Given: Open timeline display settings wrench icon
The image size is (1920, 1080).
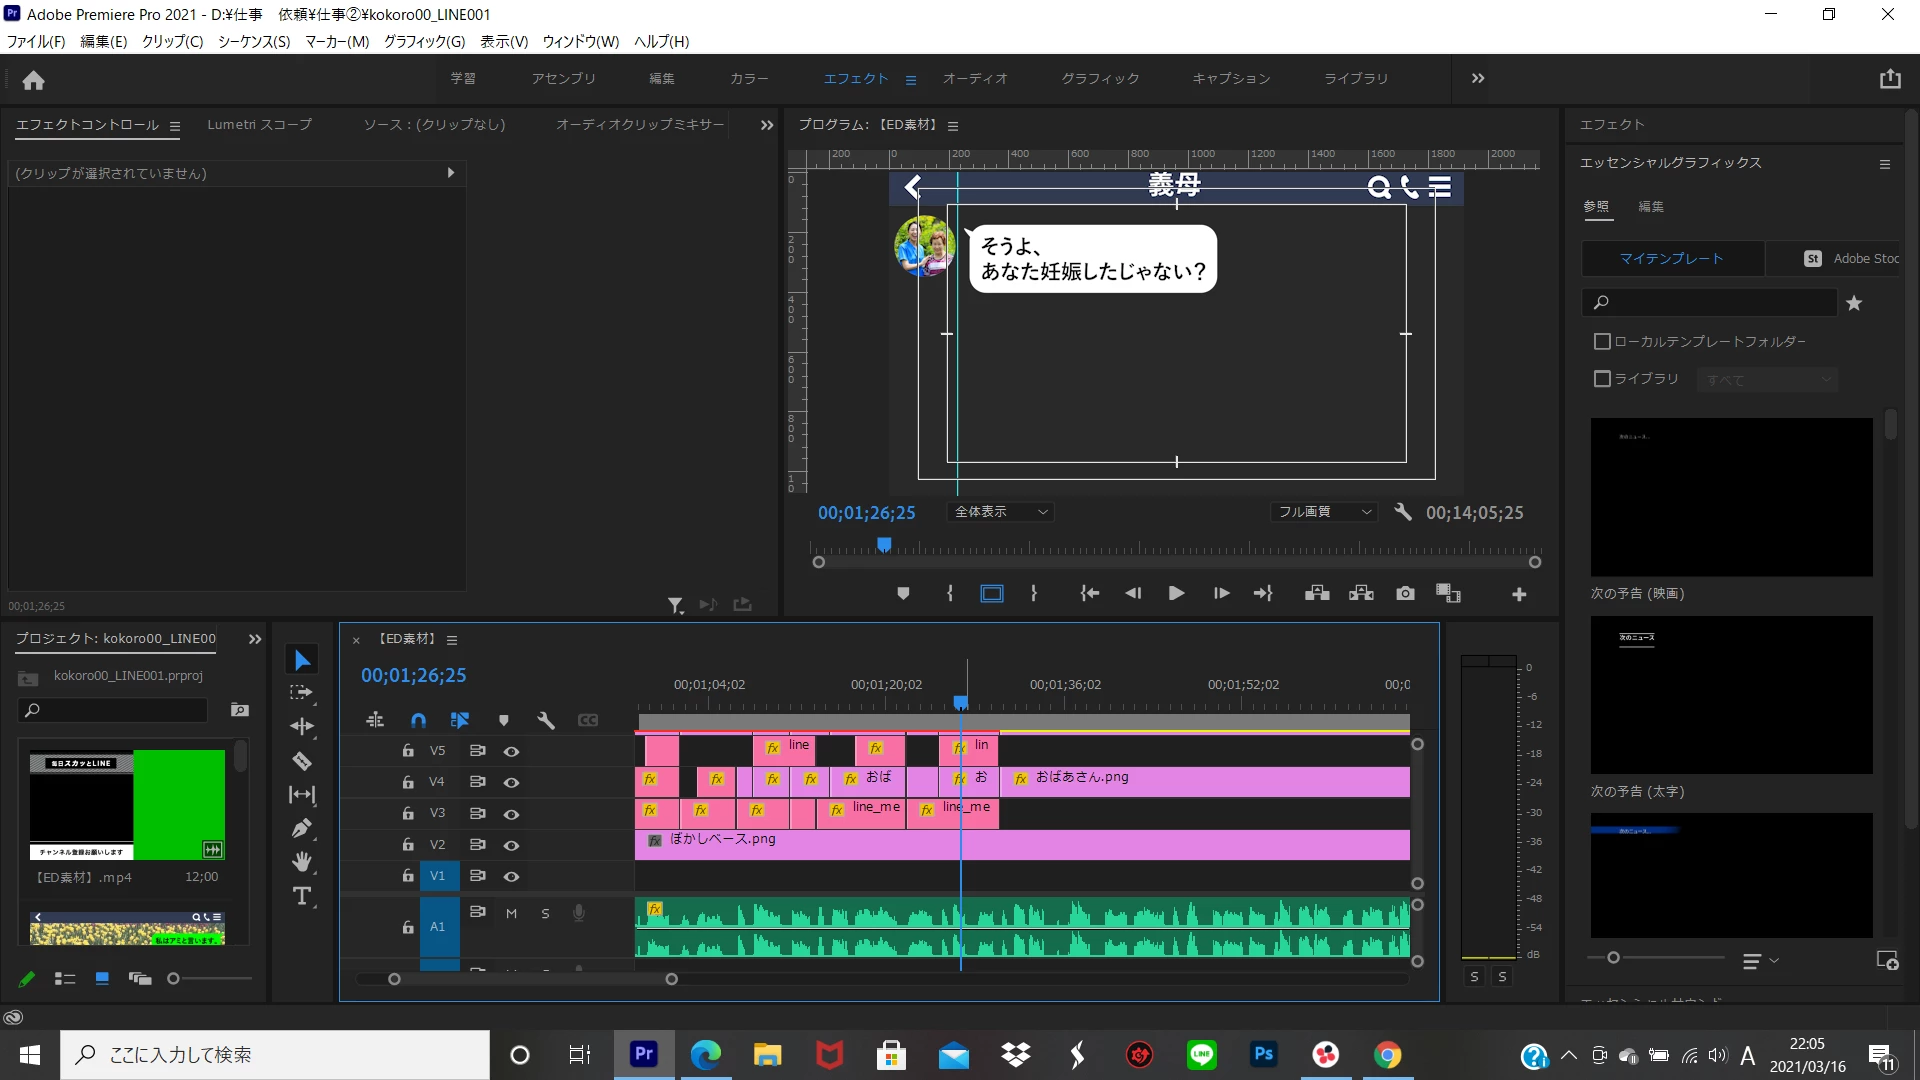Looking at the screenshot, I should tap(545, 720).
